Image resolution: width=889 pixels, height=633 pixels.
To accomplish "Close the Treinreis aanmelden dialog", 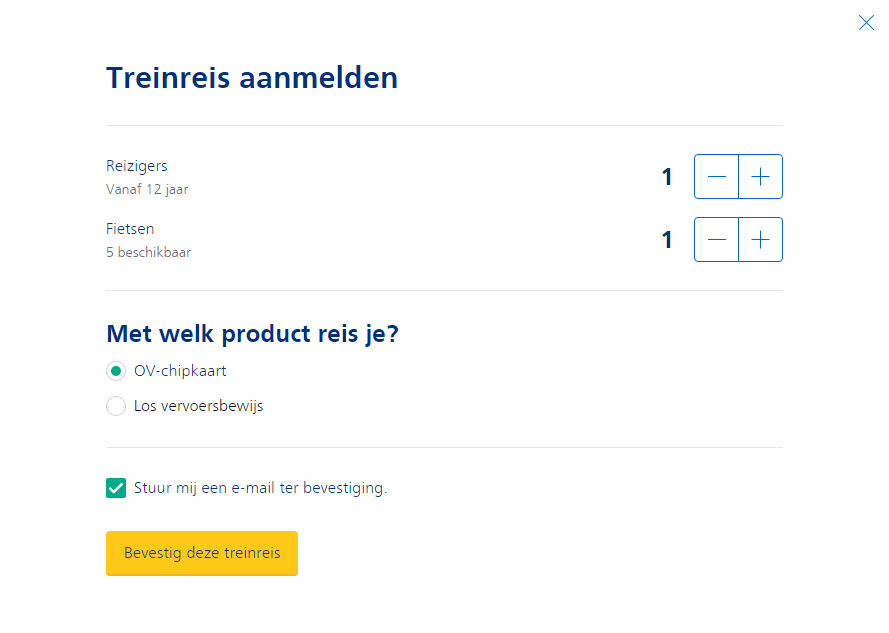I will pyautogui.click(x=866, y=23).
